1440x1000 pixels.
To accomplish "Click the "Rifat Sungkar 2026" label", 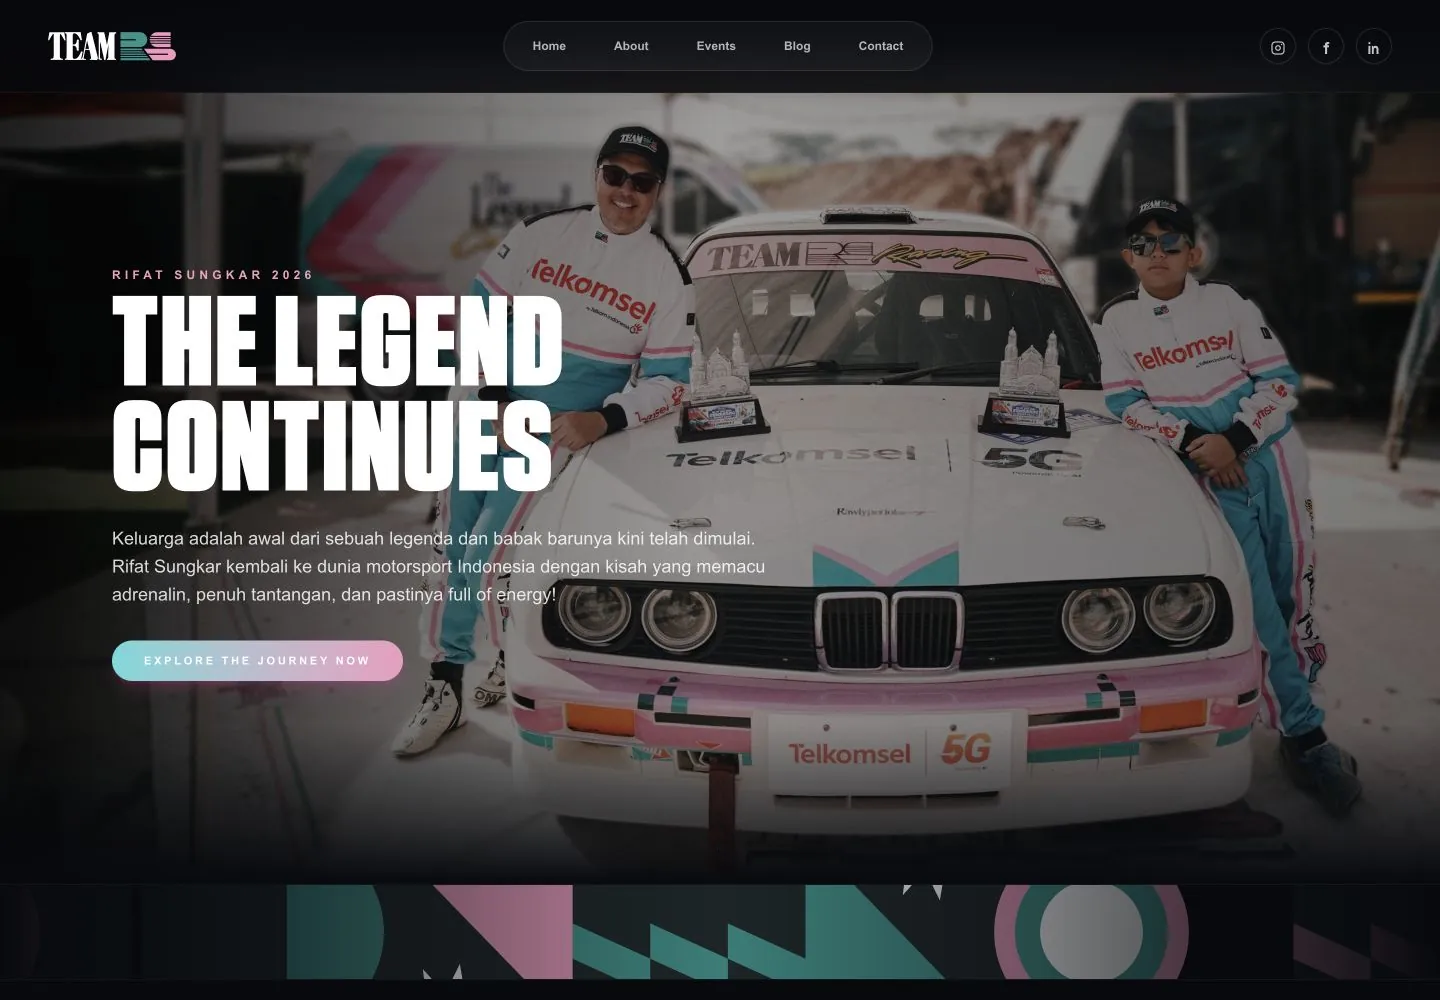I will pos(213,275).
